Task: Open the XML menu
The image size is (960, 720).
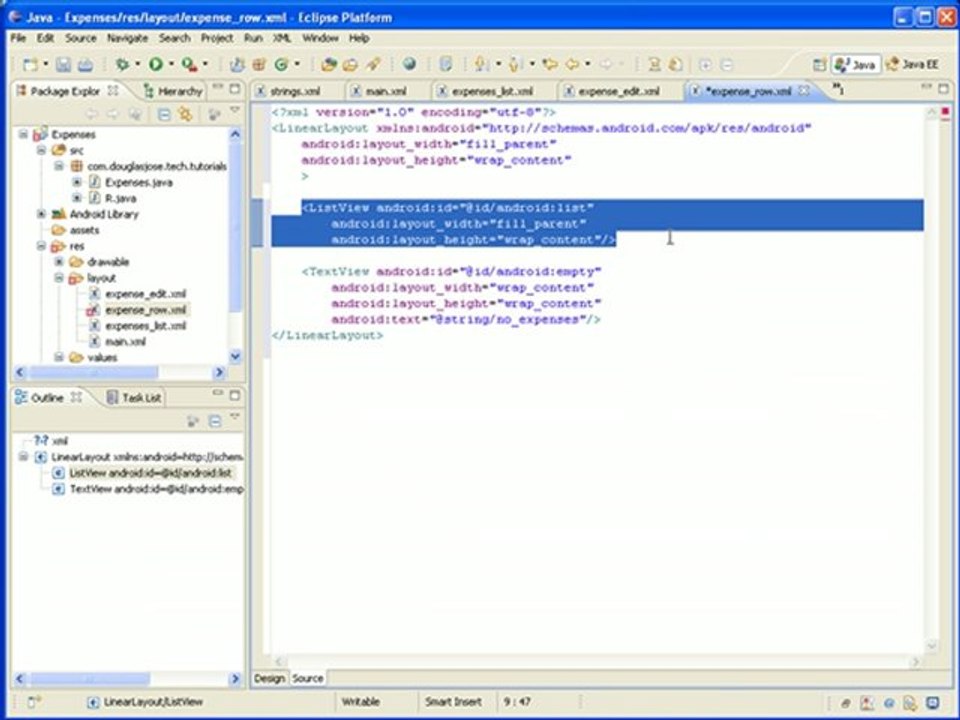Action: coord(282,38)
